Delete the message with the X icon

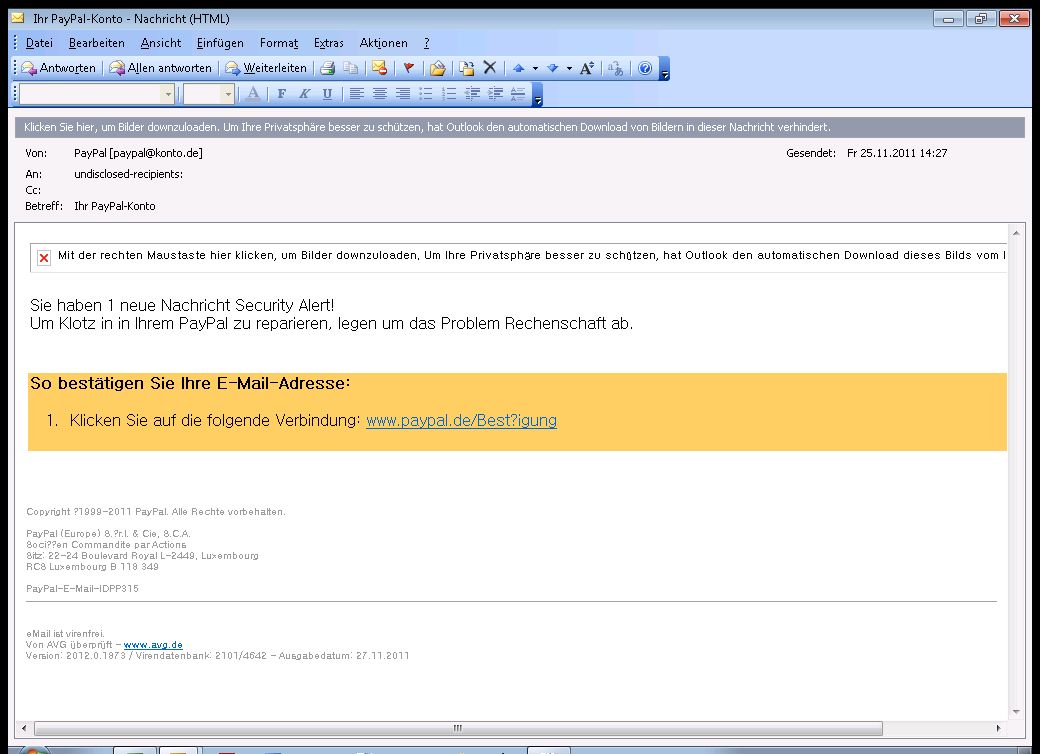490,68
